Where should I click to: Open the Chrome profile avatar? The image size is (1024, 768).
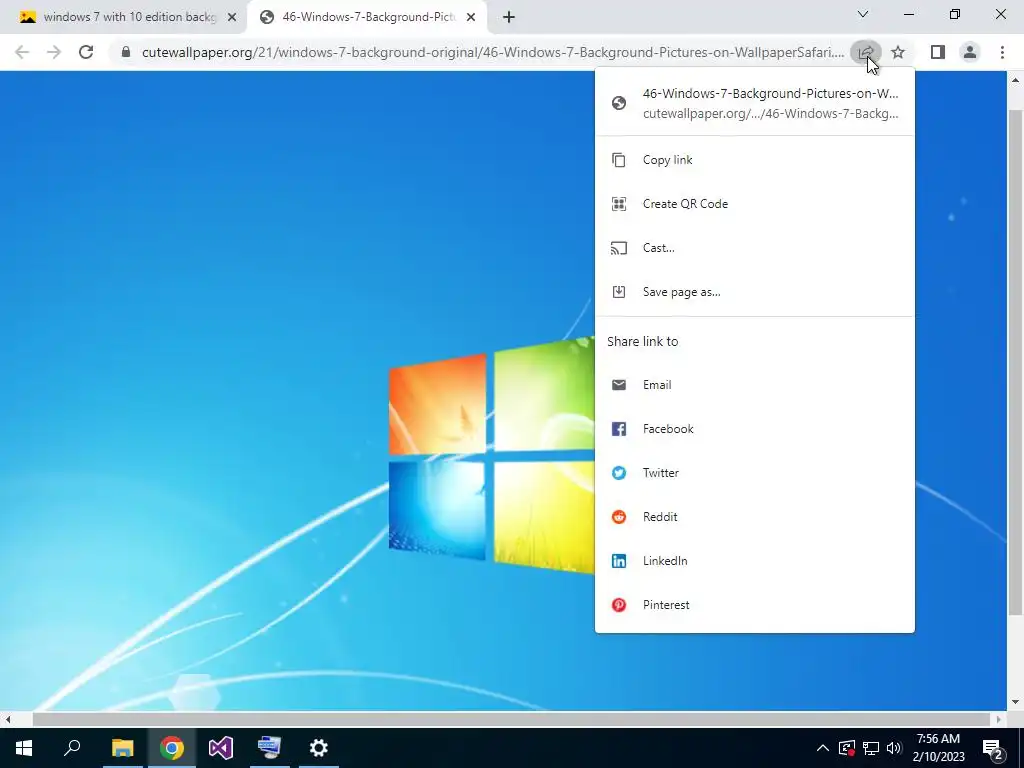tap(970, 52)
